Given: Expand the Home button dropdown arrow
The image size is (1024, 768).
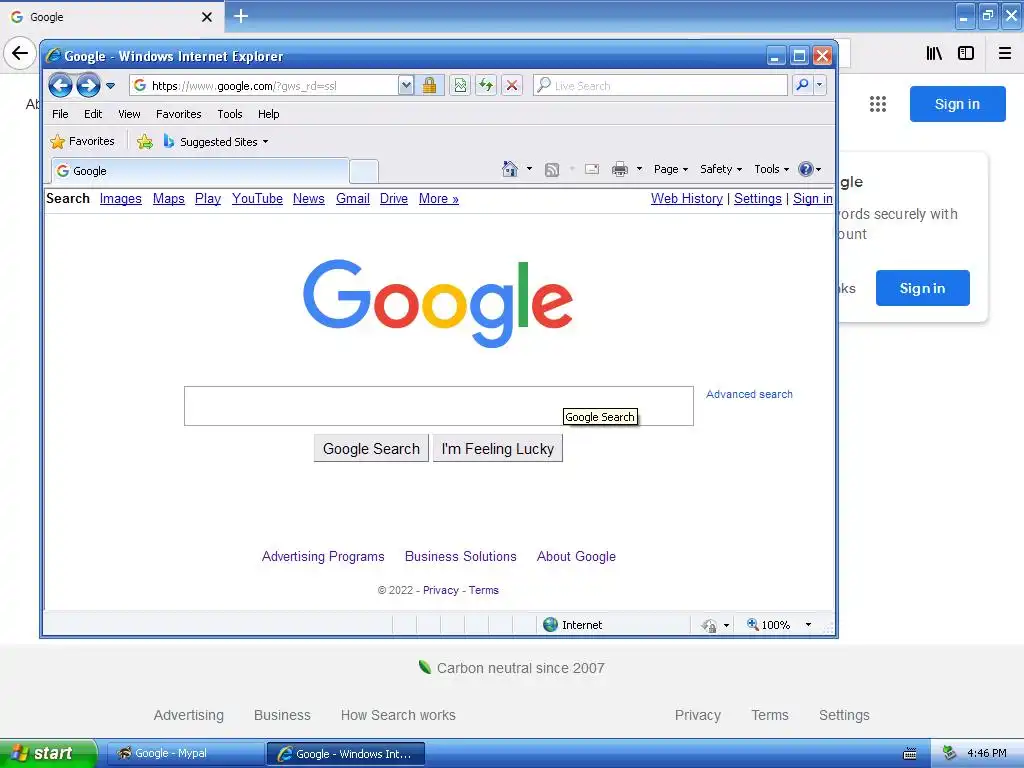Looking at the screenshot, I should click(529, 169).
